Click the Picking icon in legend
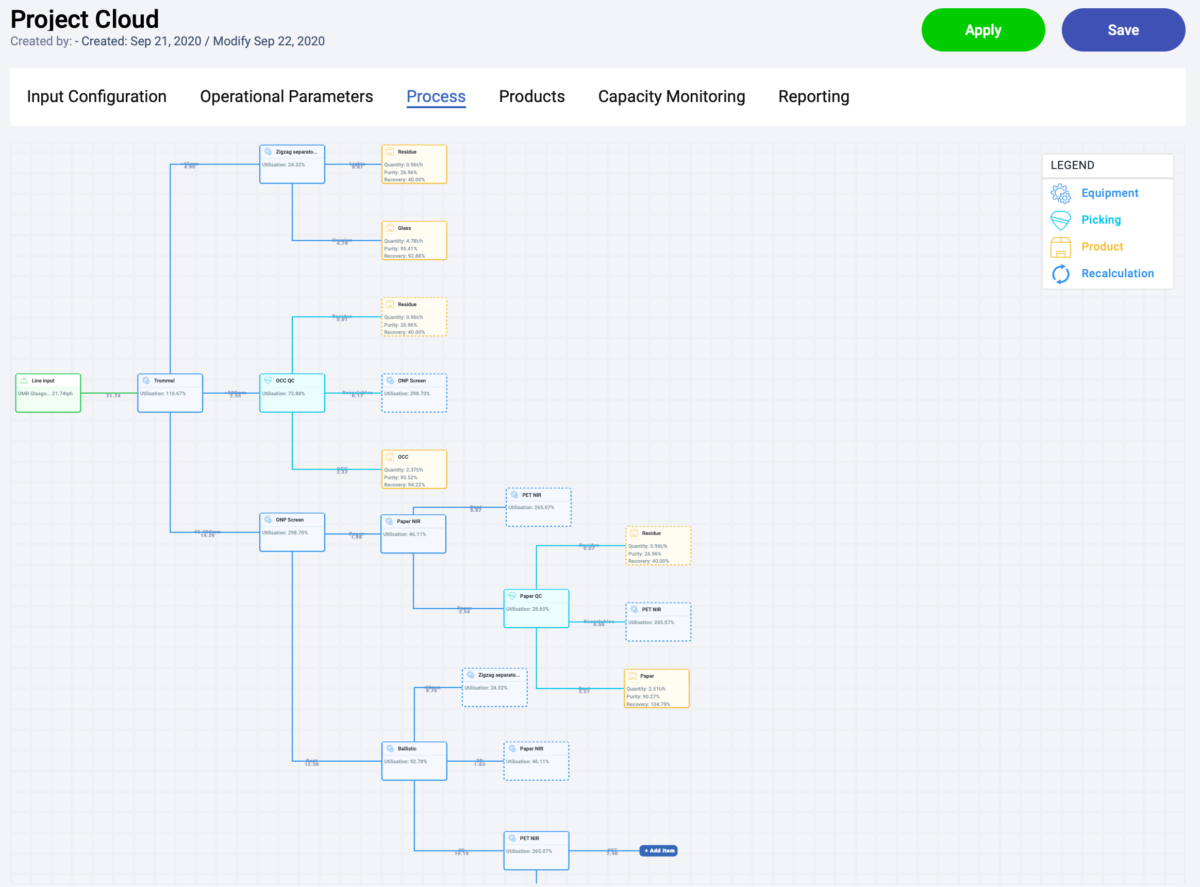The width and height of the screenshot is (1200, 887). (x=1060, y=220)
